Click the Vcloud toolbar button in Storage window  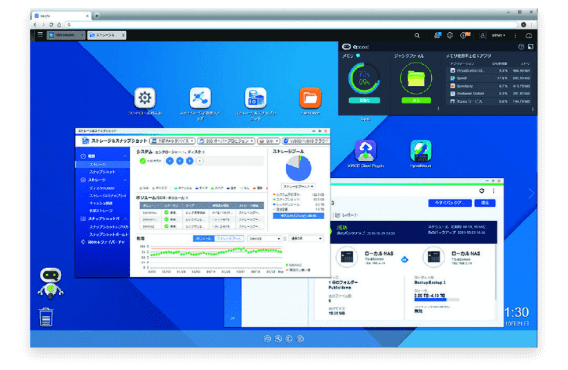(x=306, y=141)
